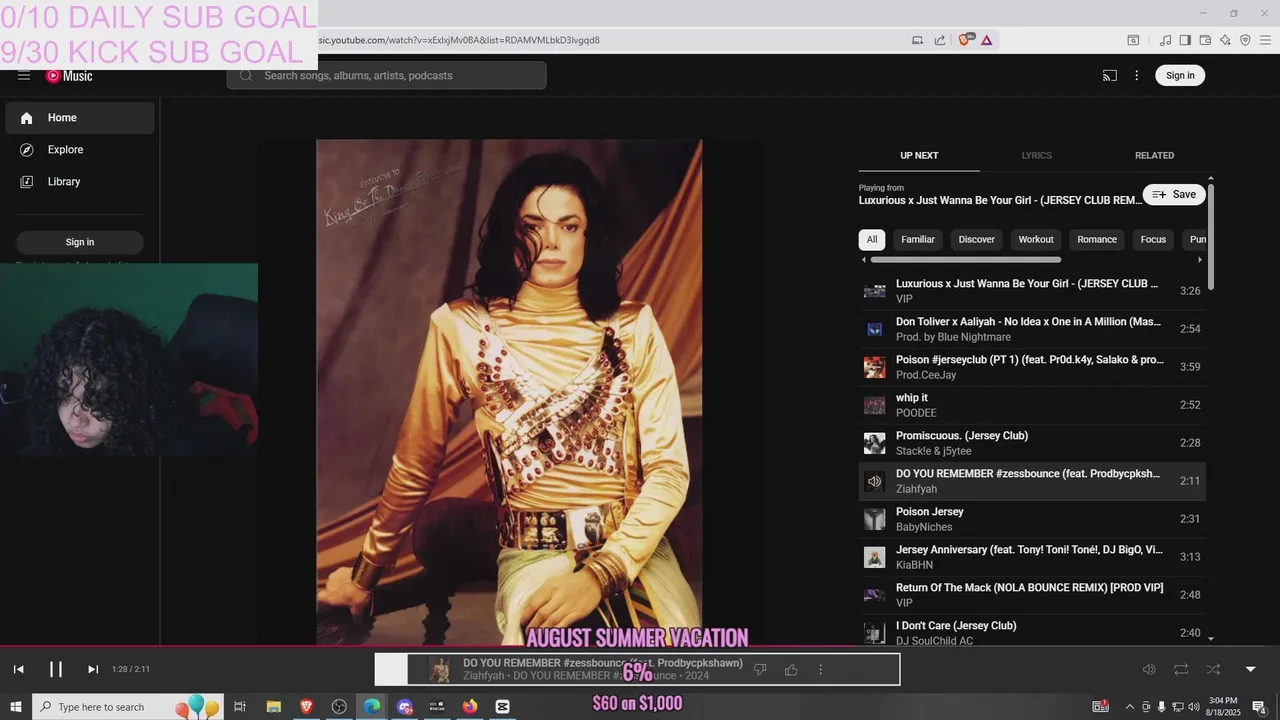The image size is (1280, 720).
Task: Skip to the previous track
Action: click(x=18, y=669)
